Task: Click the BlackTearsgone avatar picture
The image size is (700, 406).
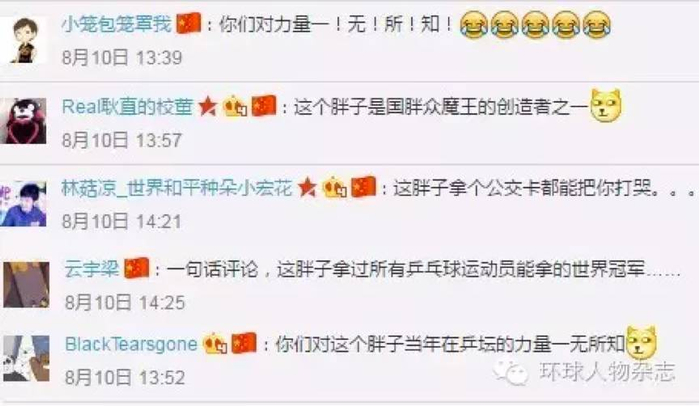Action: click(26, 359)
